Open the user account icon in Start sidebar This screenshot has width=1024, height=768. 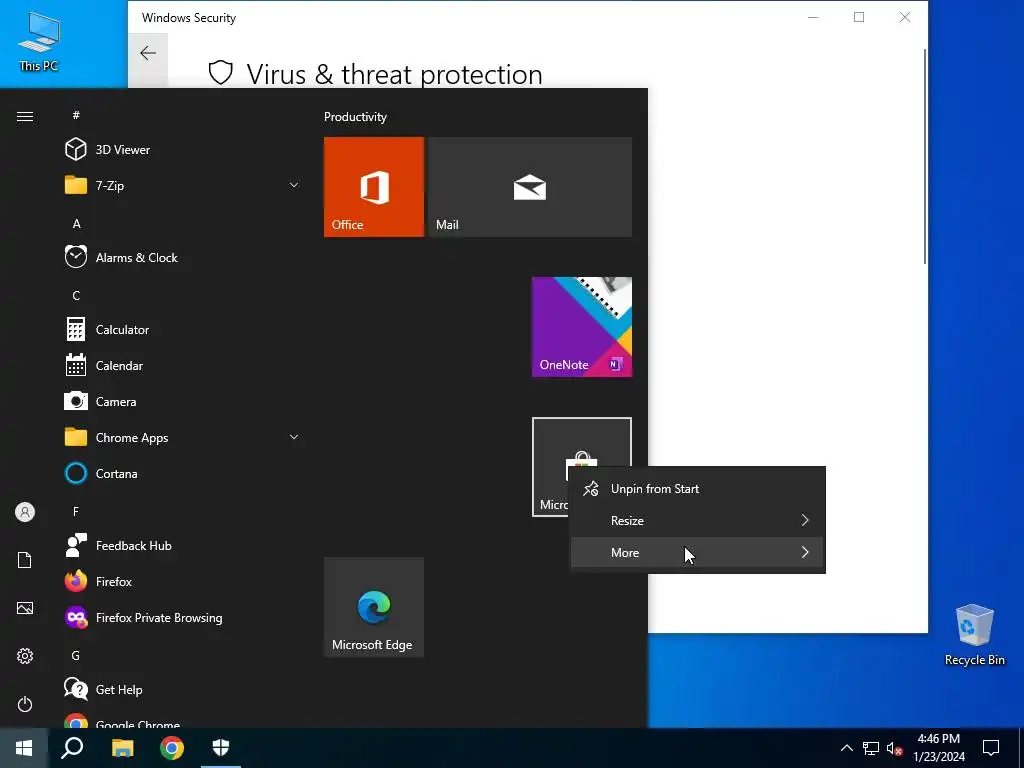[x=25, y=512]
